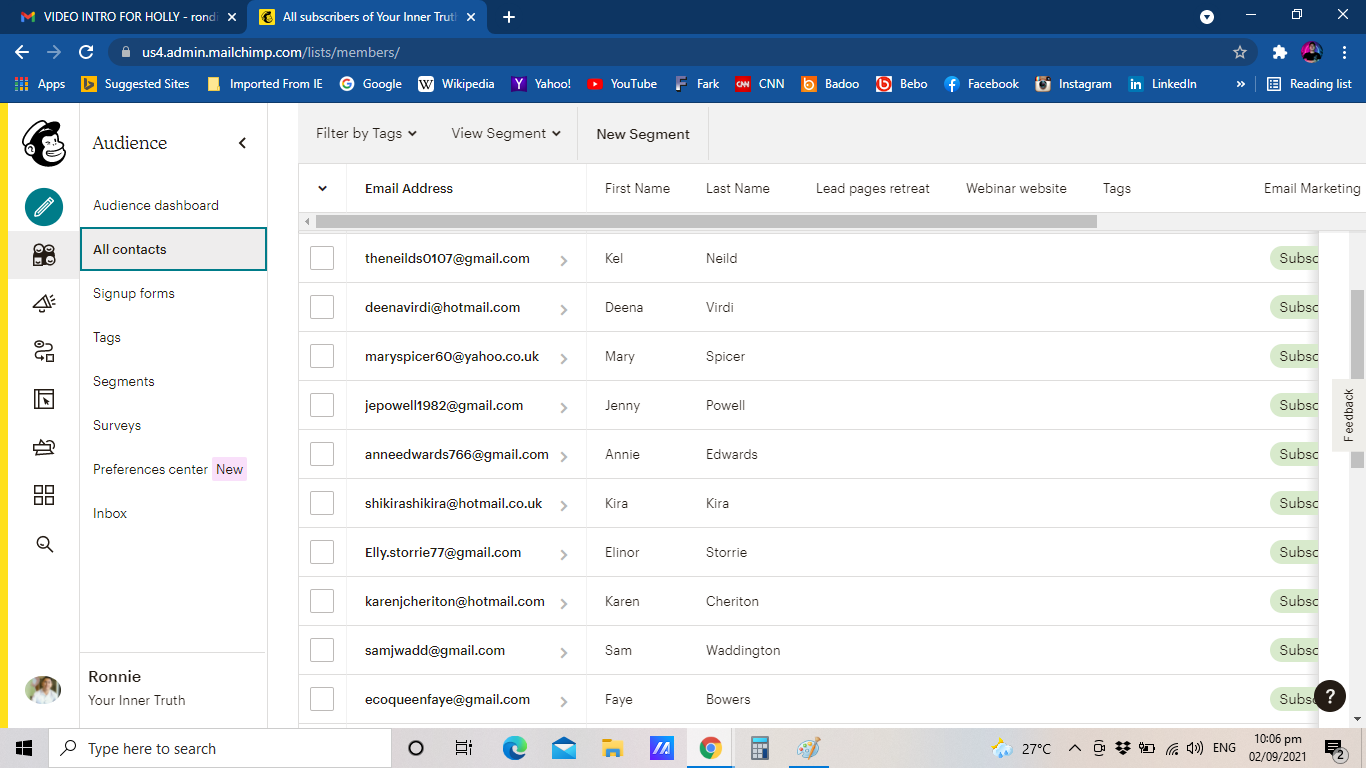Tick checkbox for Elly.storrie77@gmail.com

tap(322, 552)
